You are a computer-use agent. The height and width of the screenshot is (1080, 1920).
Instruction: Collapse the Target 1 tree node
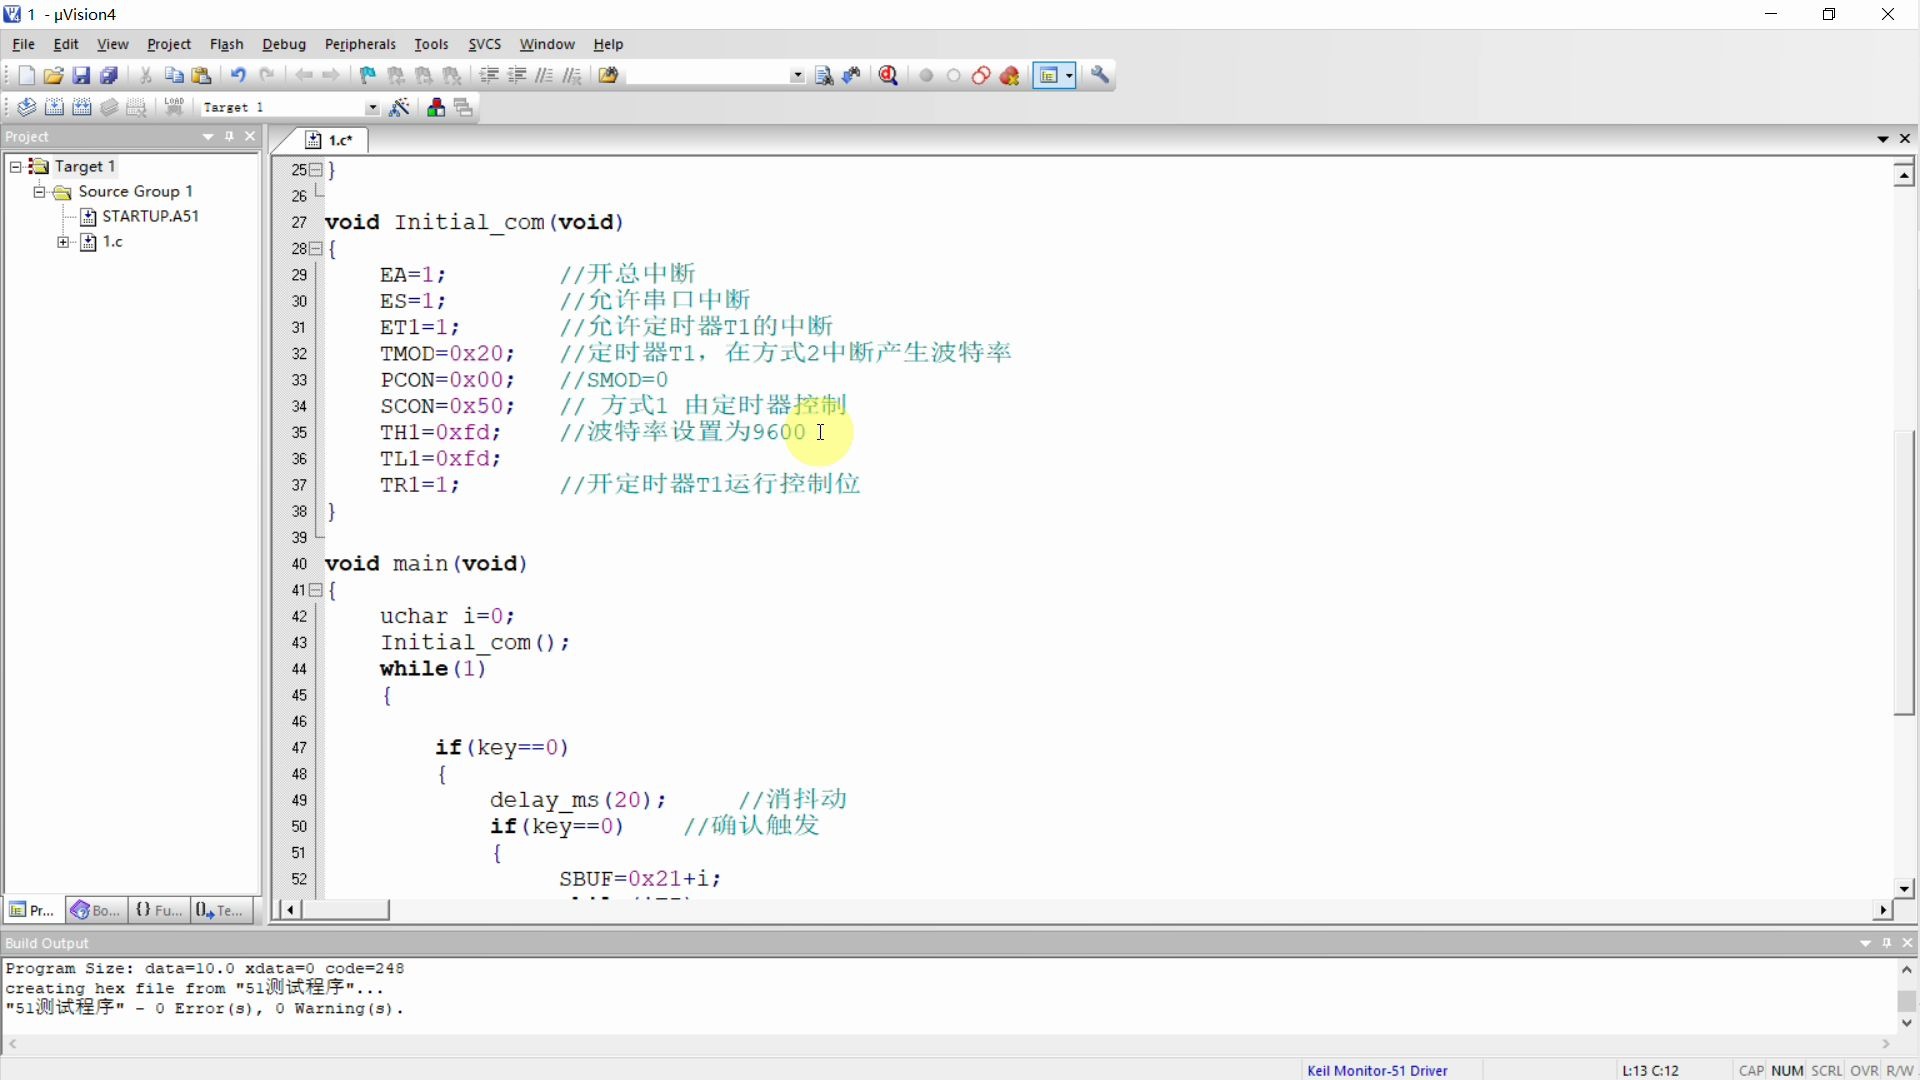(16, 166)
